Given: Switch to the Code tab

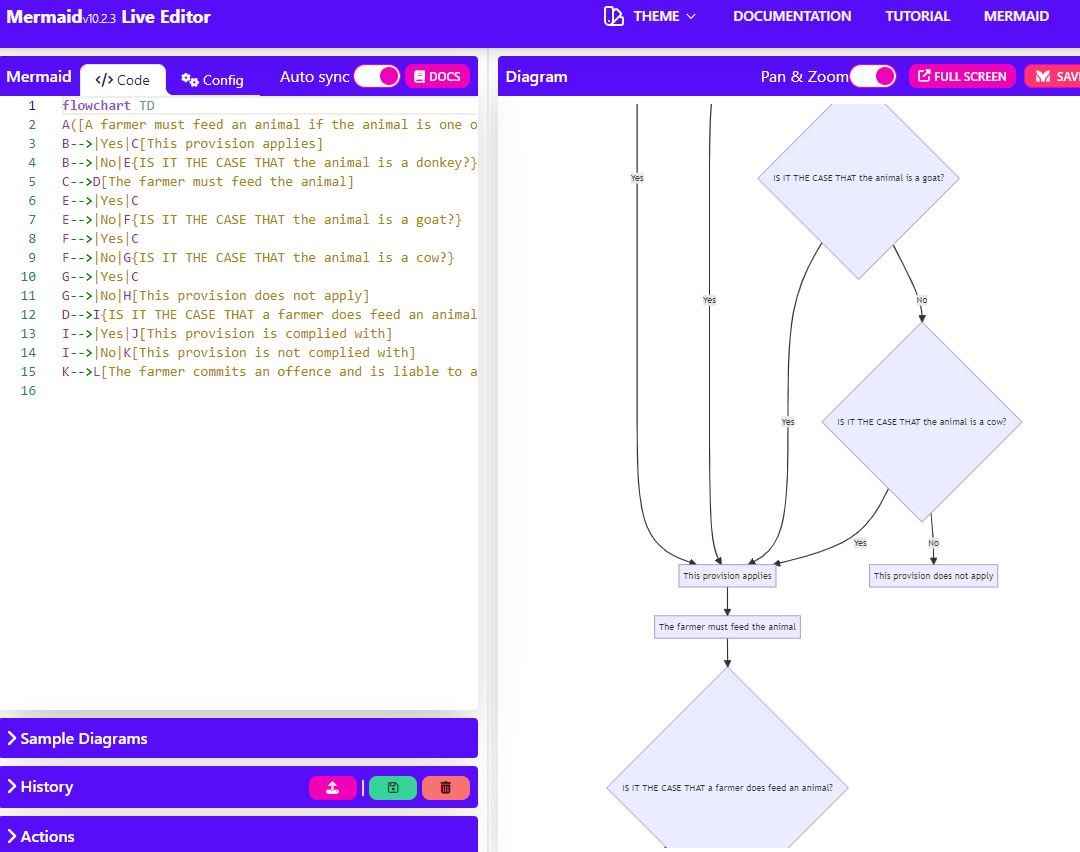Looking at the screenshot, I should pyautogui.click(x=123, y=80).
